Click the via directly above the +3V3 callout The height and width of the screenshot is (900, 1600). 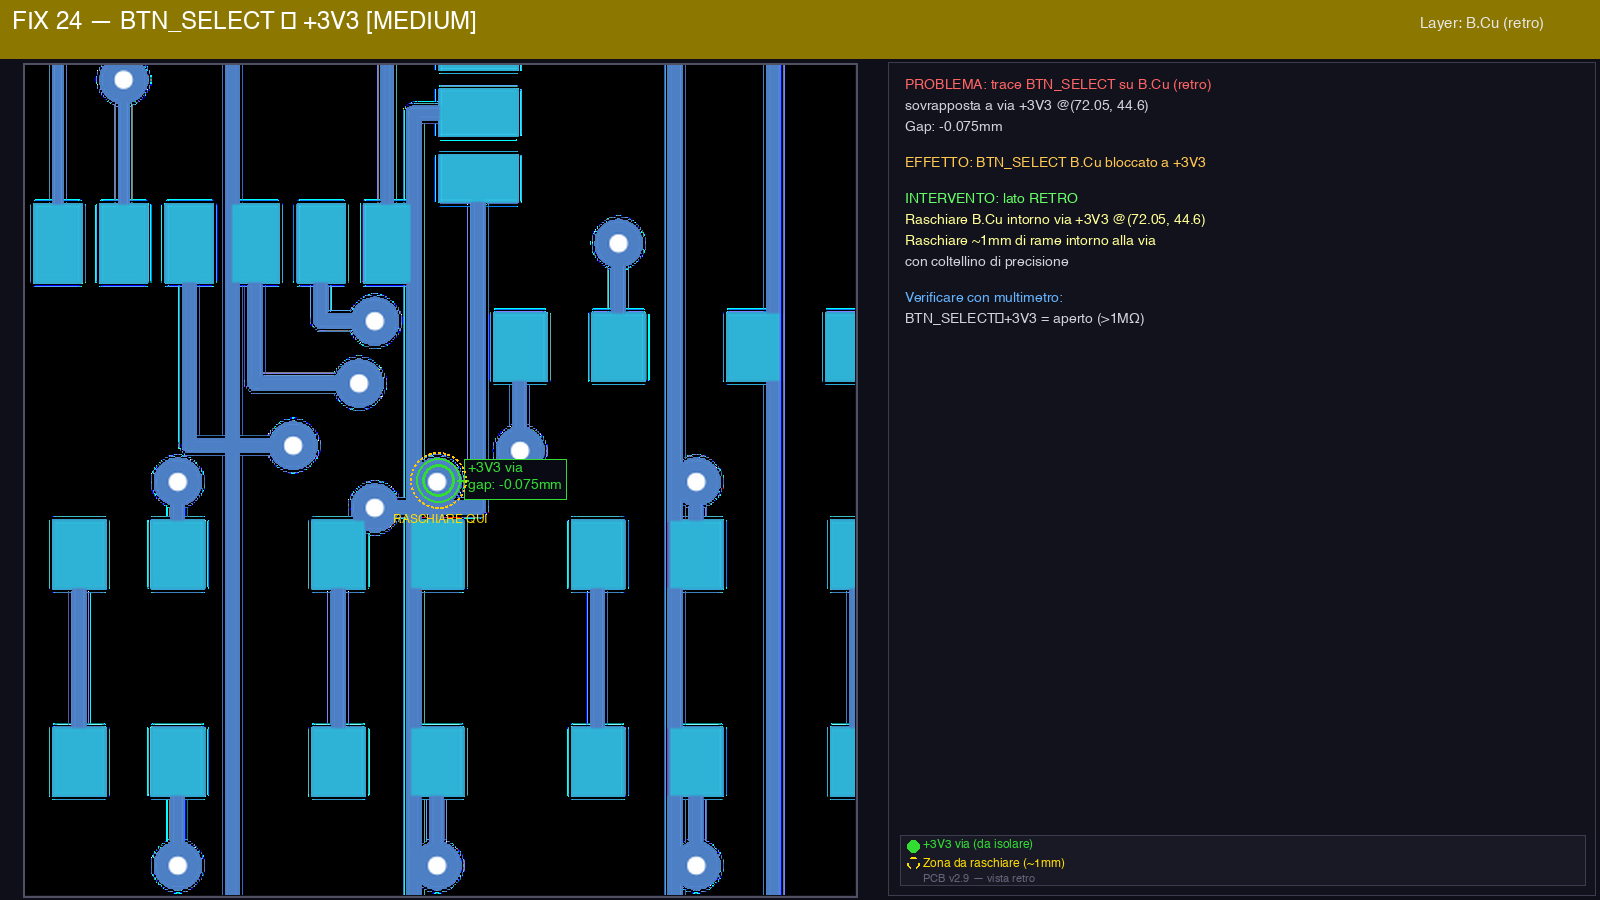point(520,449)
